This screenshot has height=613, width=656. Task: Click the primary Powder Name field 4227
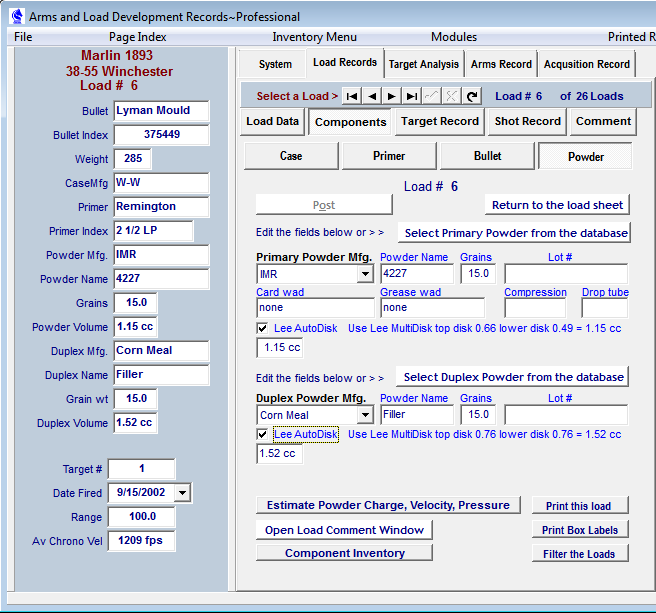pyautogui.click(x=417, y=274)
